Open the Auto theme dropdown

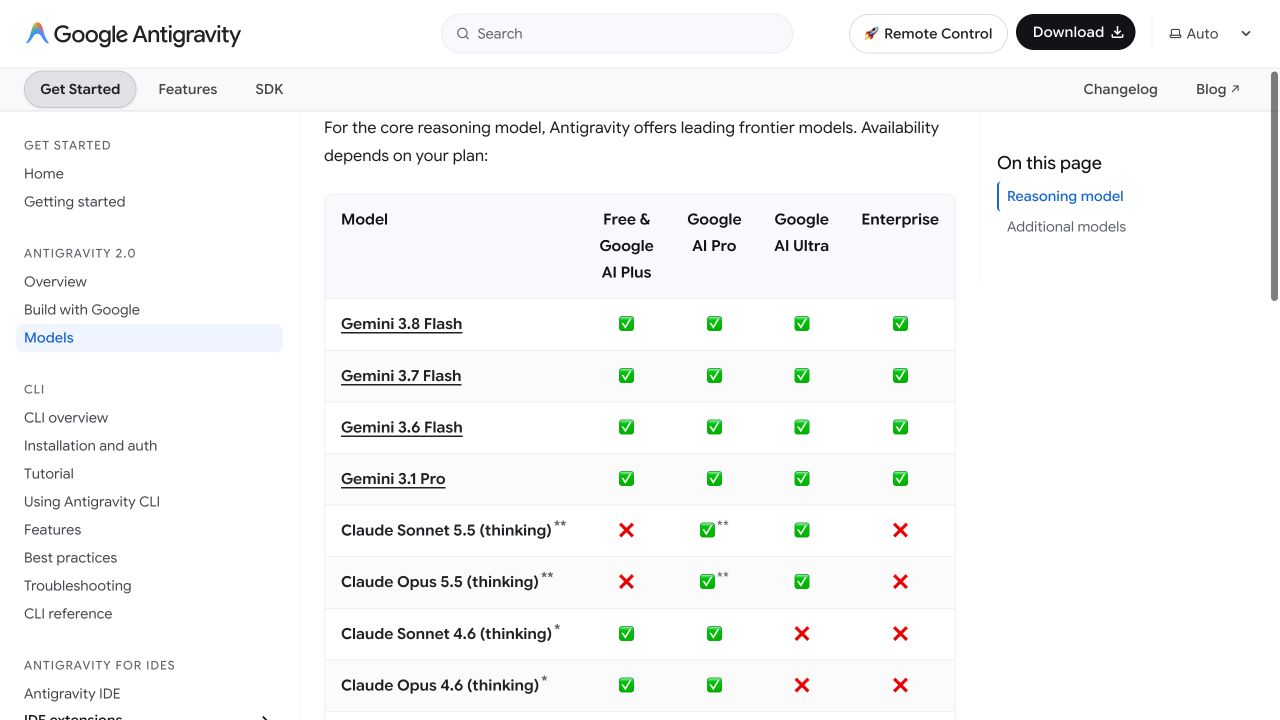[1210, 34]
